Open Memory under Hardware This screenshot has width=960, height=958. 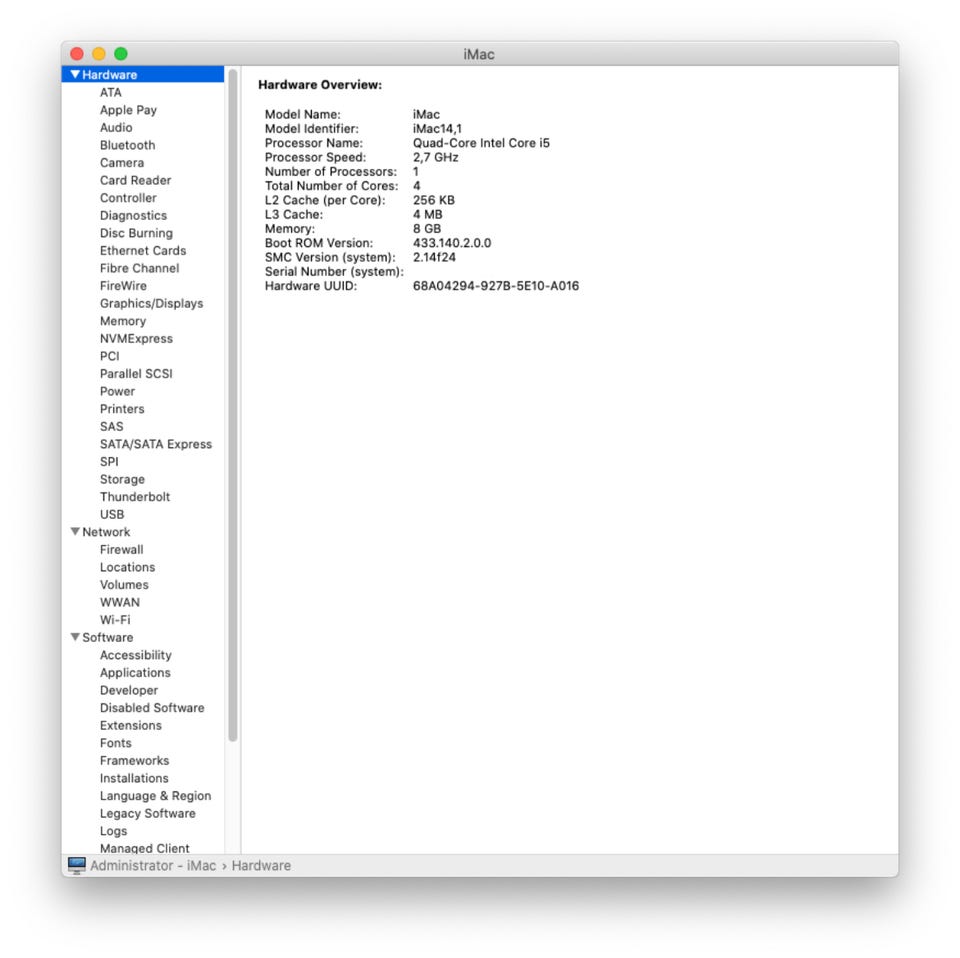pos(123,321)
